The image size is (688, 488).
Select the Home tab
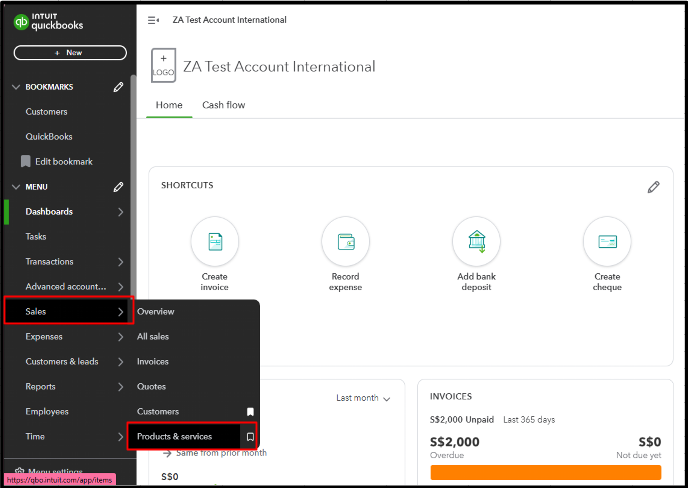tap(169, 105)
